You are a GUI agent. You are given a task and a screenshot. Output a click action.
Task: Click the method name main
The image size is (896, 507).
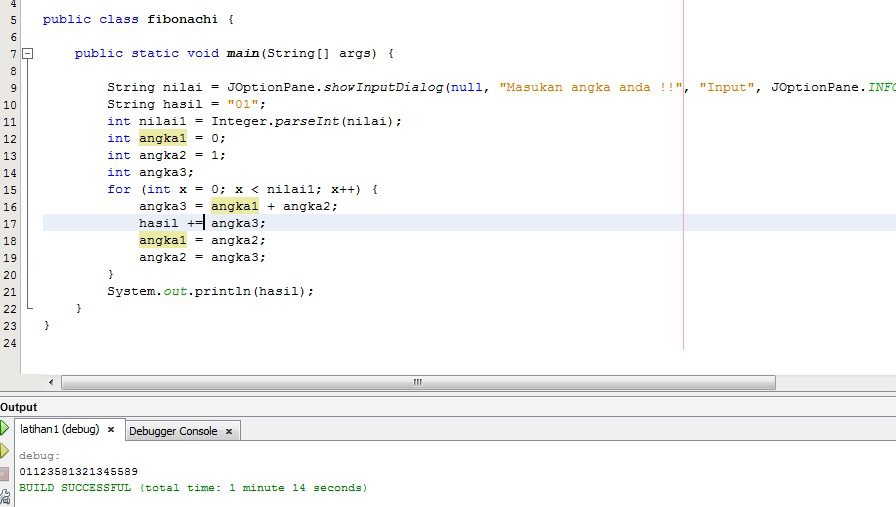point(243,53)
